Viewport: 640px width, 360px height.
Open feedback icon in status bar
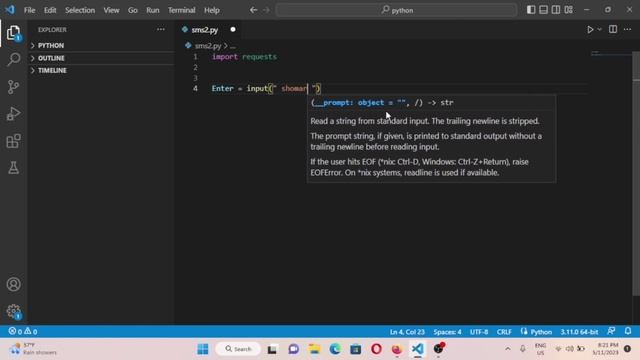pos(611,331)
